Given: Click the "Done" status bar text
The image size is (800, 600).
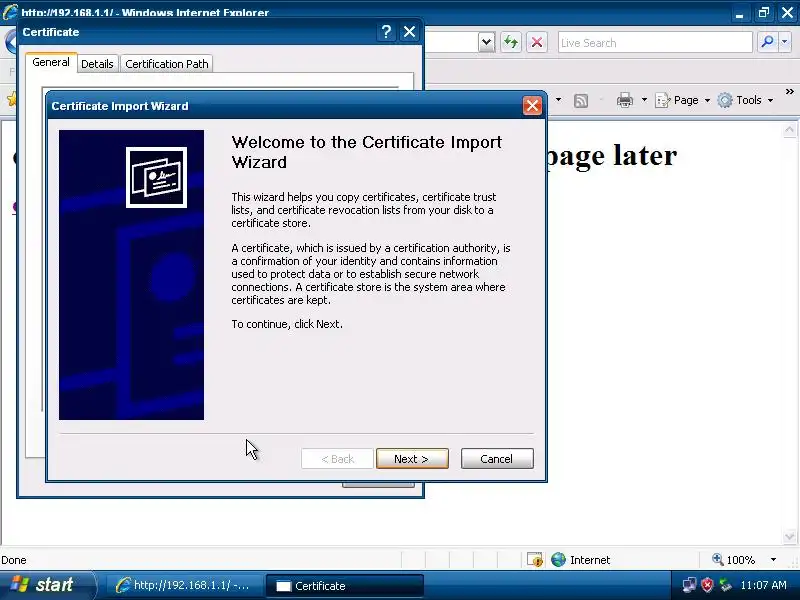Looking at the screenshot, I should [14, 560].
